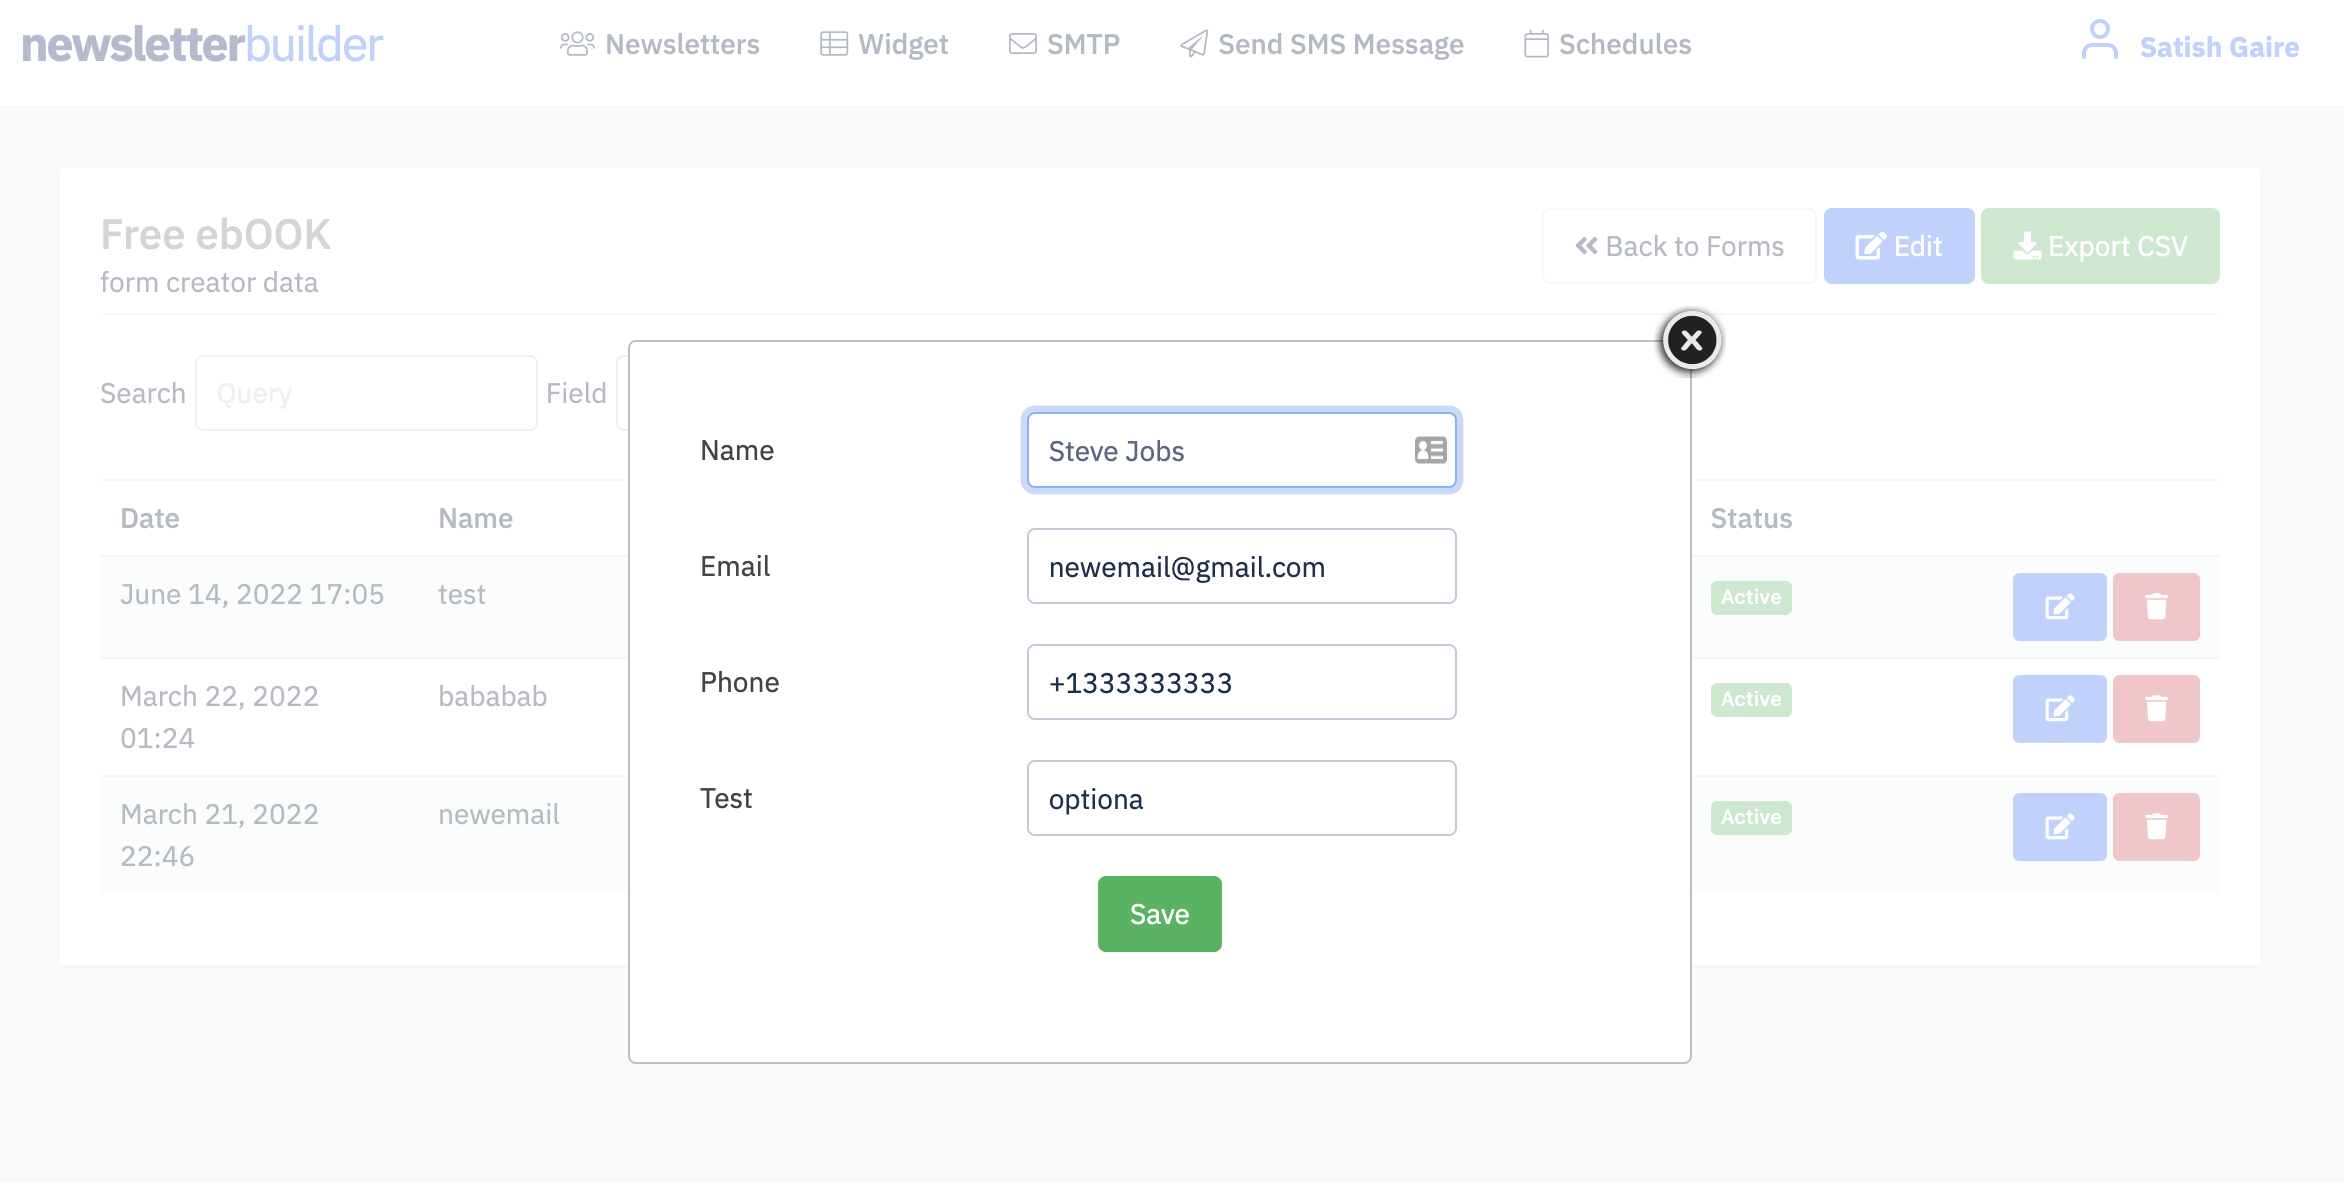Edit the June 14, 2022 test entry
This screenshot has height=1182, width=2344.
click(2059, 607)
